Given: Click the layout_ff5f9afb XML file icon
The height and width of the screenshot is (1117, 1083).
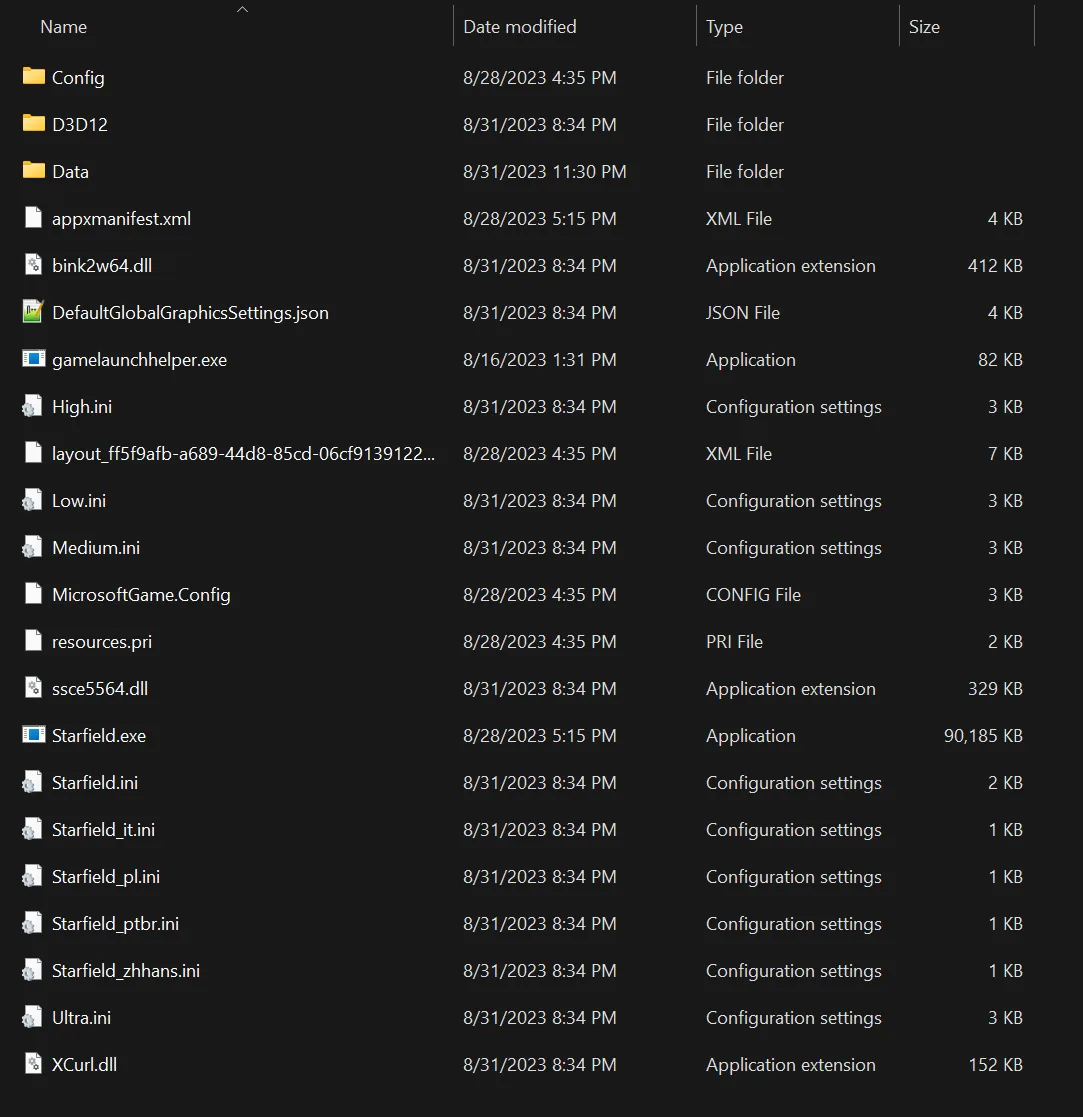Looking at the screenshot, I should [33, 452].
